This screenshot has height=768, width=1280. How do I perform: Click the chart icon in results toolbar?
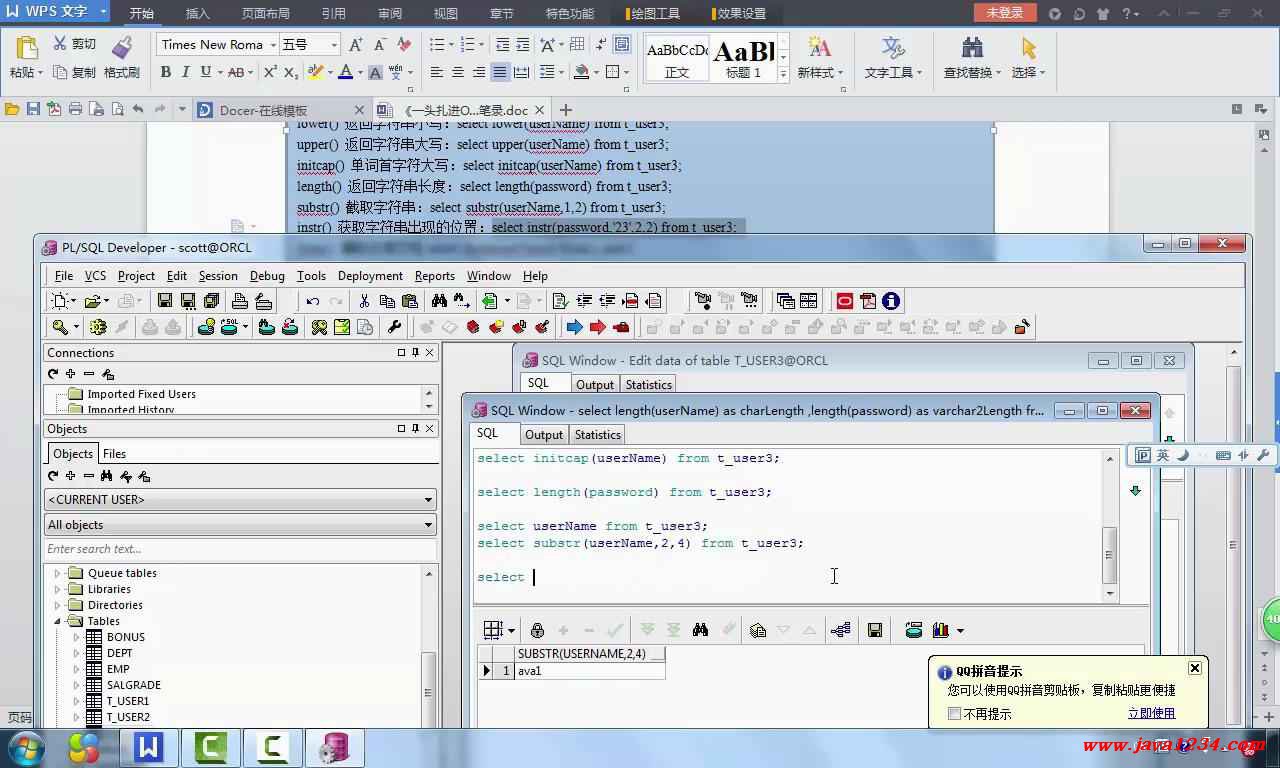coord(941,630)
